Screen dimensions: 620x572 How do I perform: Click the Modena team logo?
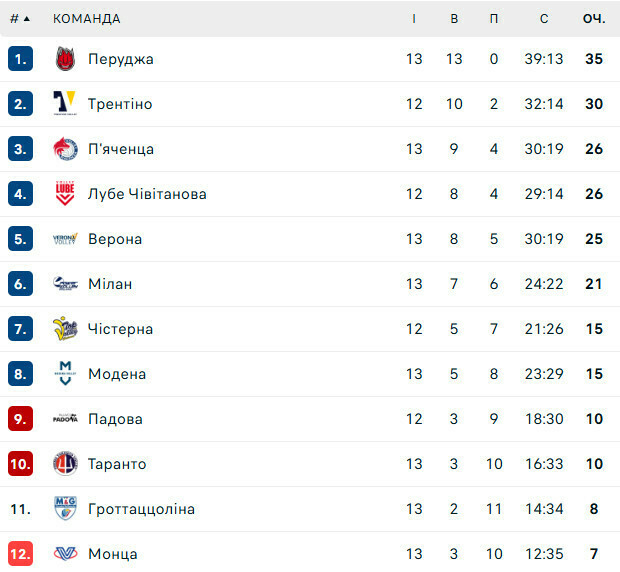click(x=65, y=374)
